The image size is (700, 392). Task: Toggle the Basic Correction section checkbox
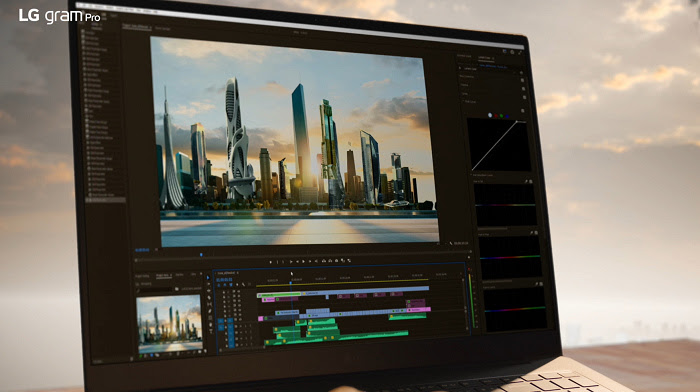522,80
